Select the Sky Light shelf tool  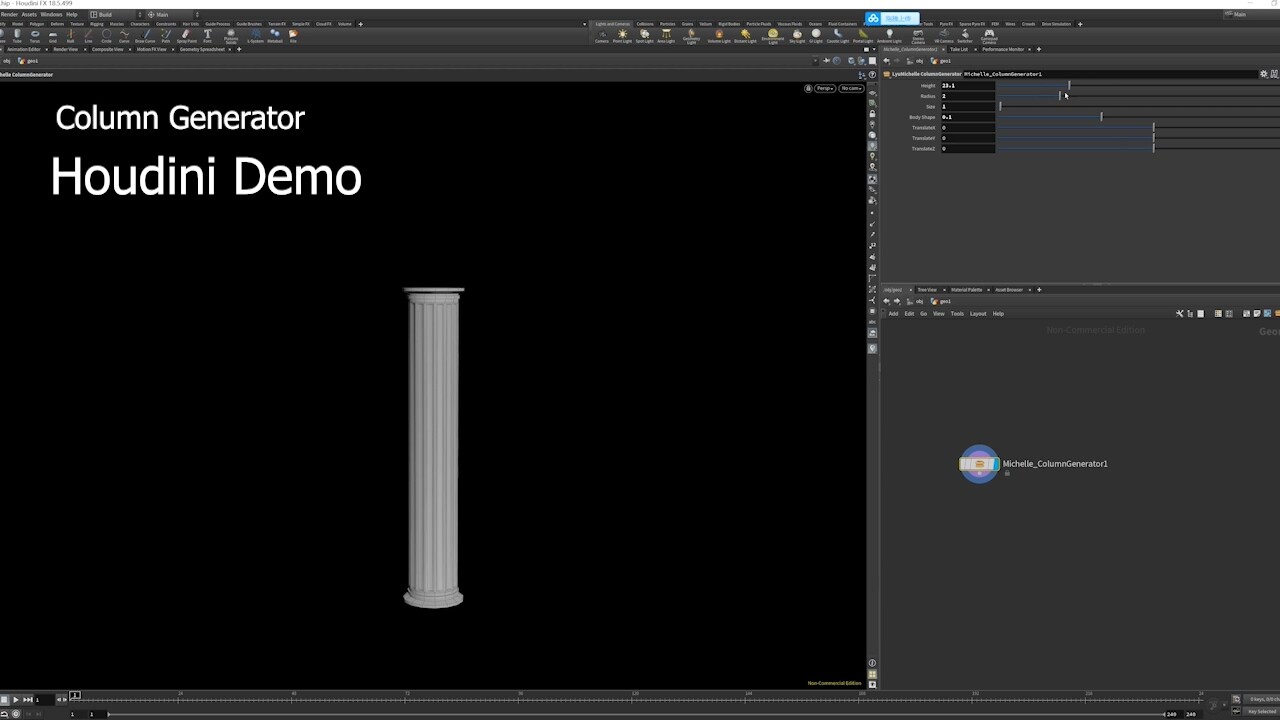coord(797,36)
